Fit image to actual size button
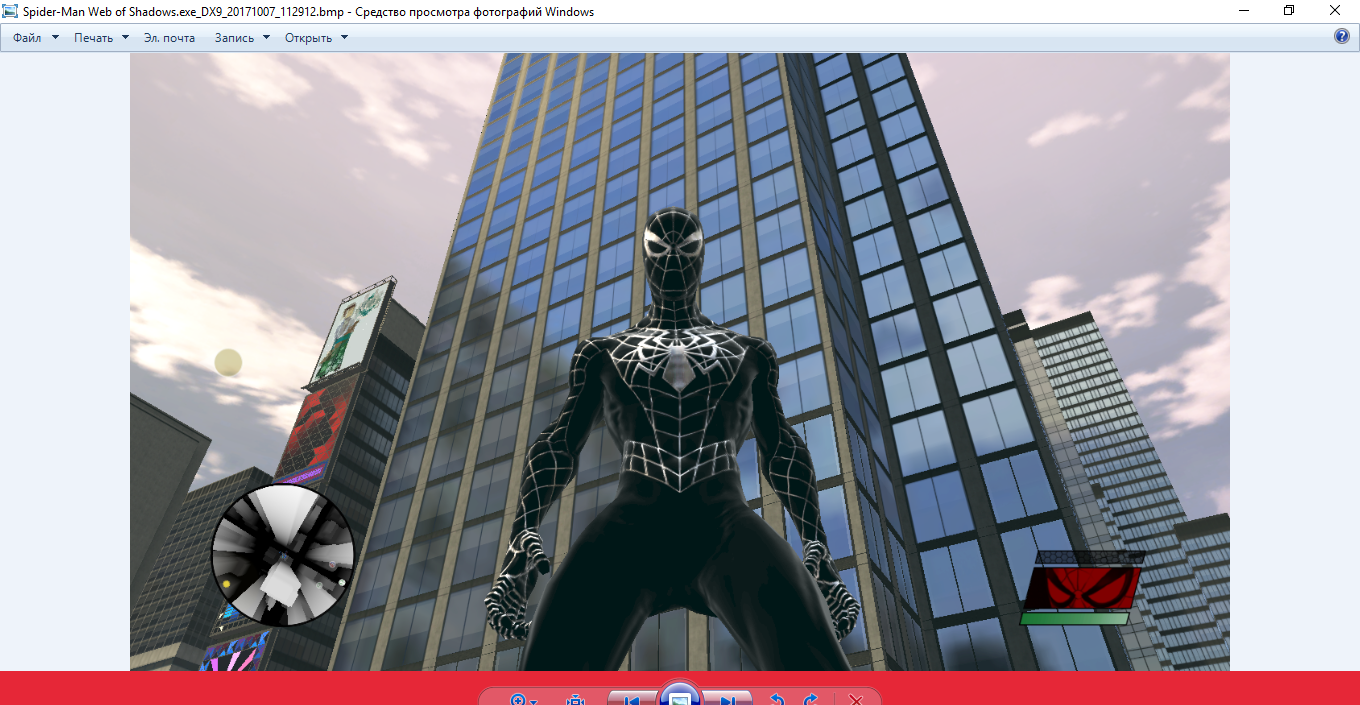The height and width of the screenshot is (705, 1360). pyautogui.click(x=575, y=700)
